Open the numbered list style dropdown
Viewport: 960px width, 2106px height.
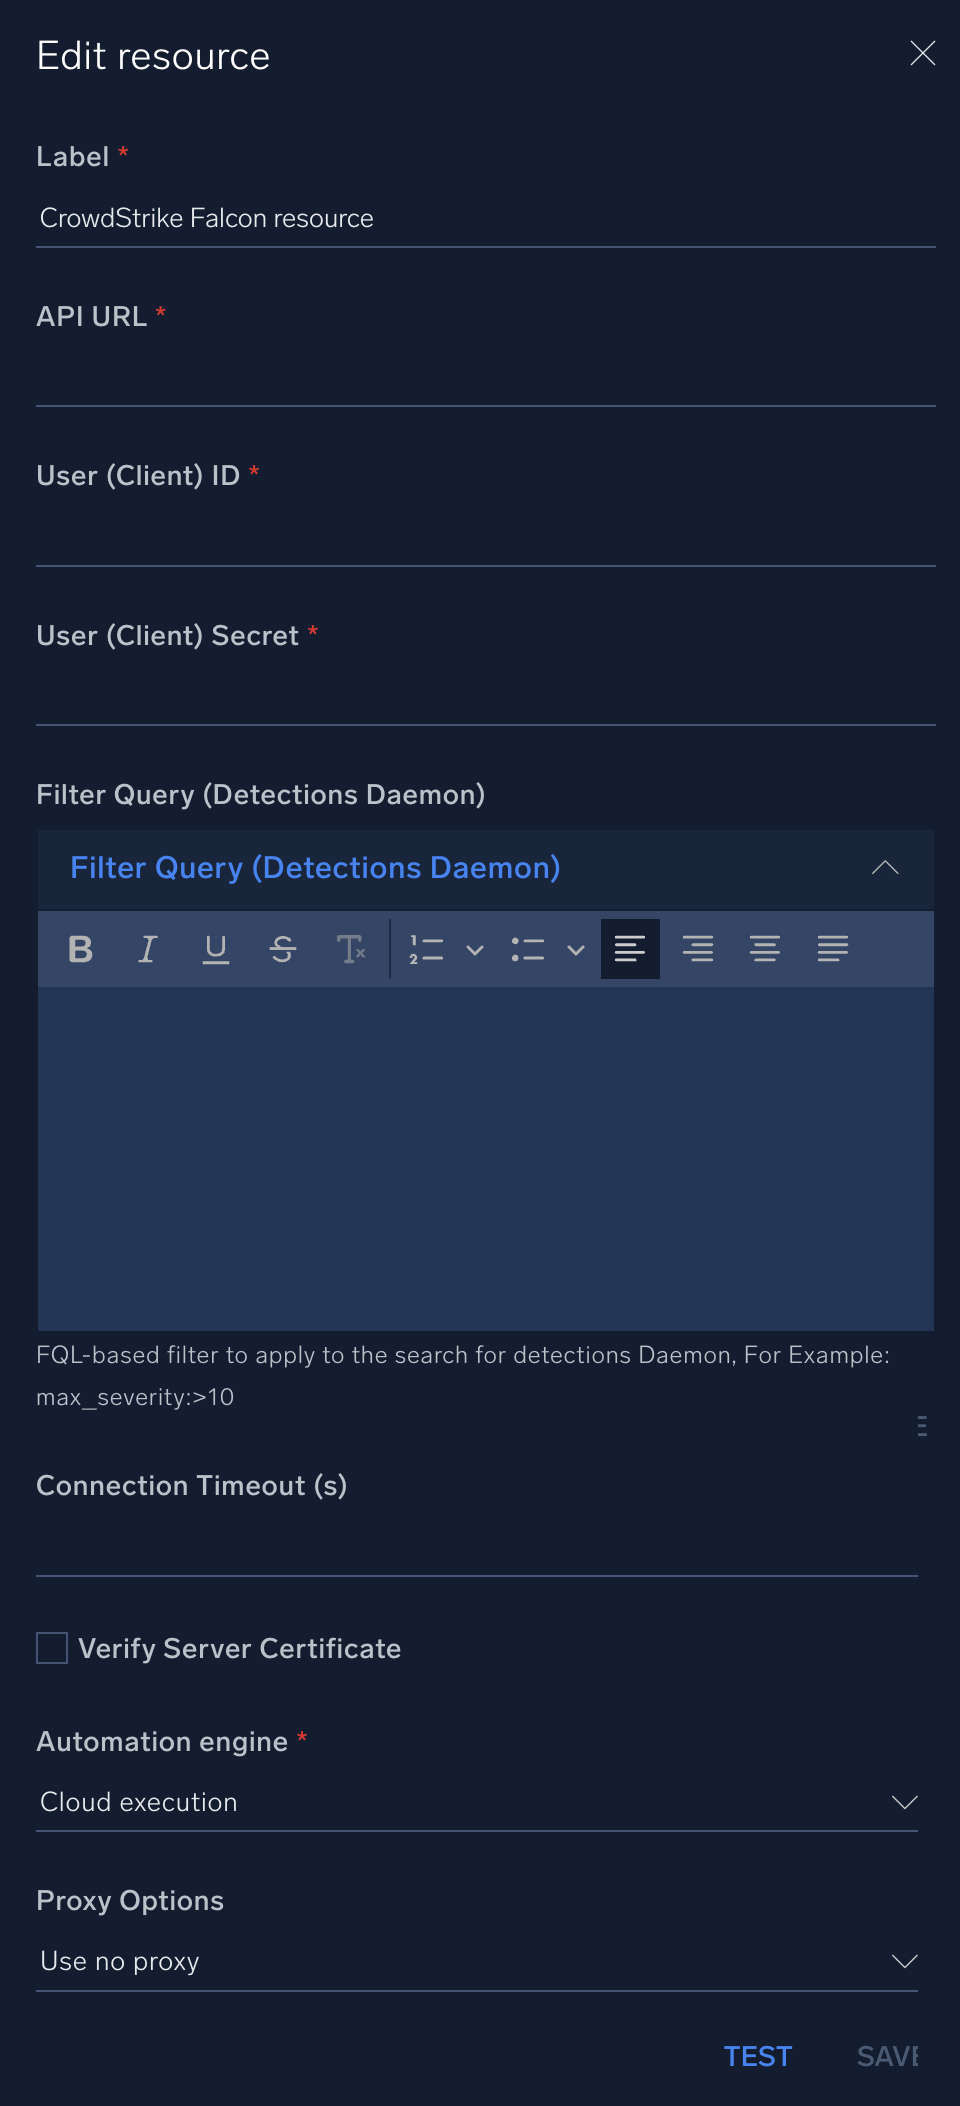point(475,949)
